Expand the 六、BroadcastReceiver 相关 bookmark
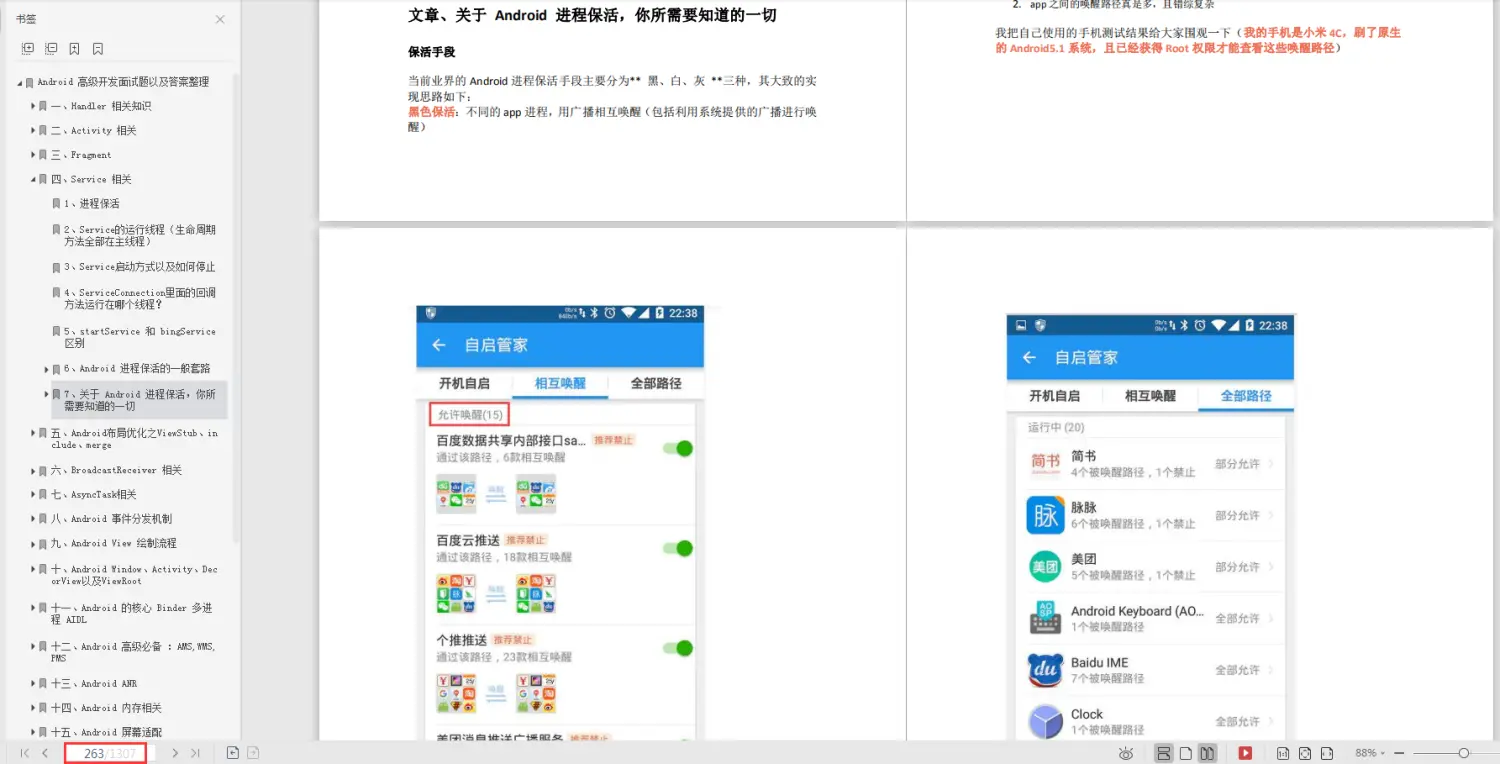 click(33, 470)
